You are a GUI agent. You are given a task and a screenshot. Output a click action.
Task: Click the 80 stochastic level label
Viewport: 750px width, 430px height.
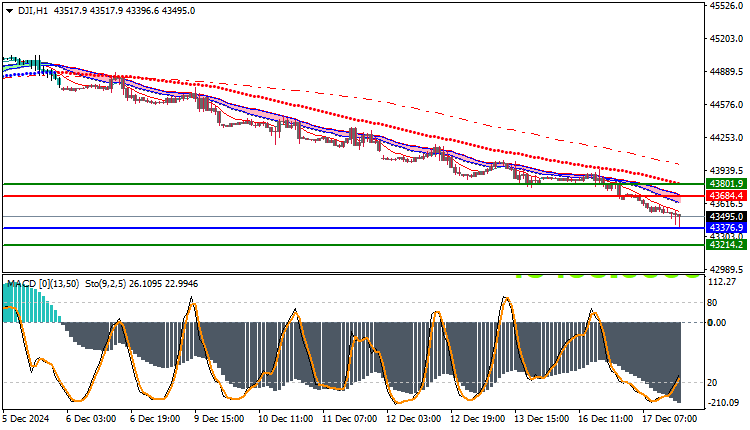pyautogui.click(x=712, y=303)
